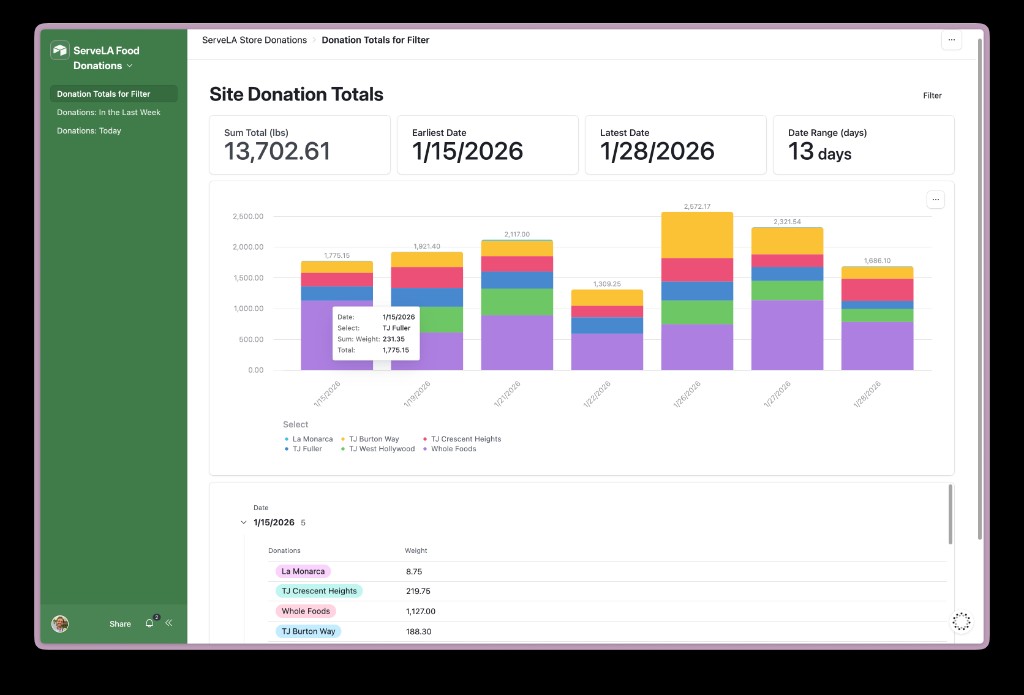This screenshot has height=695, width=1024.
Task: Click TJ Fuller legend entry
Action: point(304,449)
